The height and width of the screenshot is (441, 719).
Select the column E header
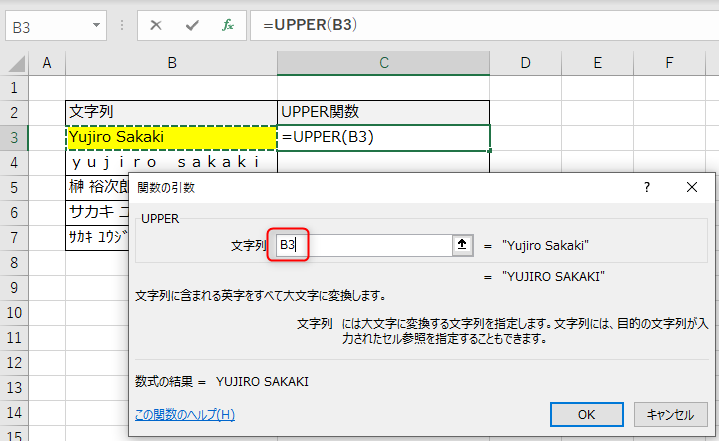pyautogui.click(x=597, y=63)
